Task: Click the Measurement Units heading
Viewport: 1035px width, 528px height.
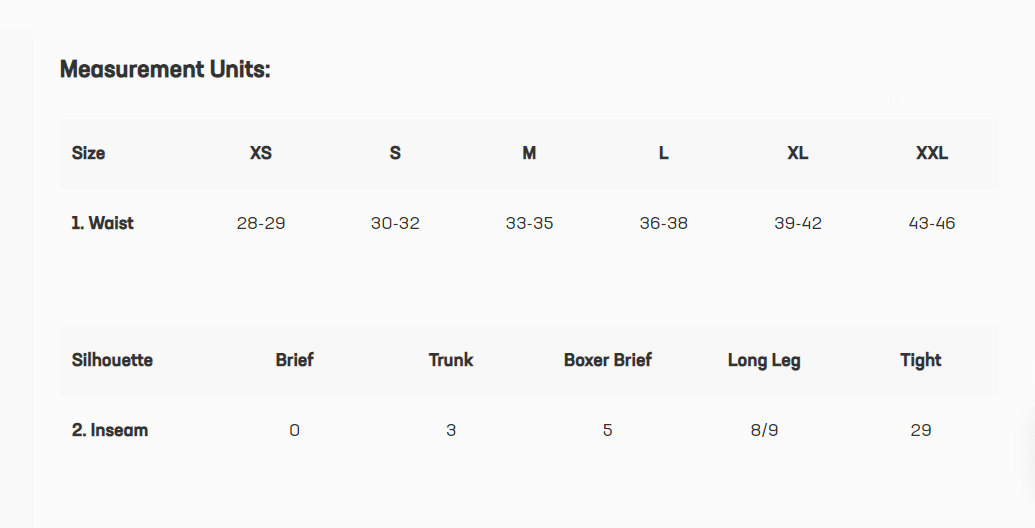Action: (x=165, y=69)
